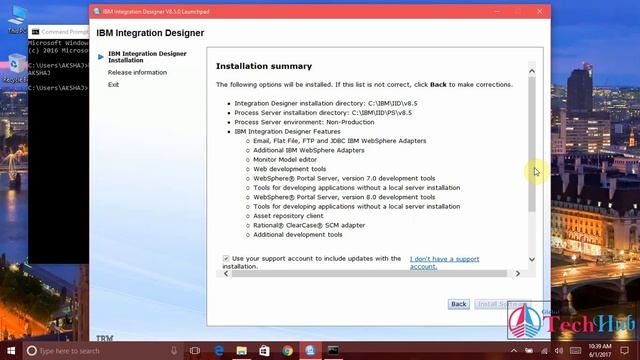Open File Explorer from the taskbar
The width and height of the screenshot is (640, 360).
click(x=242, y=351)
